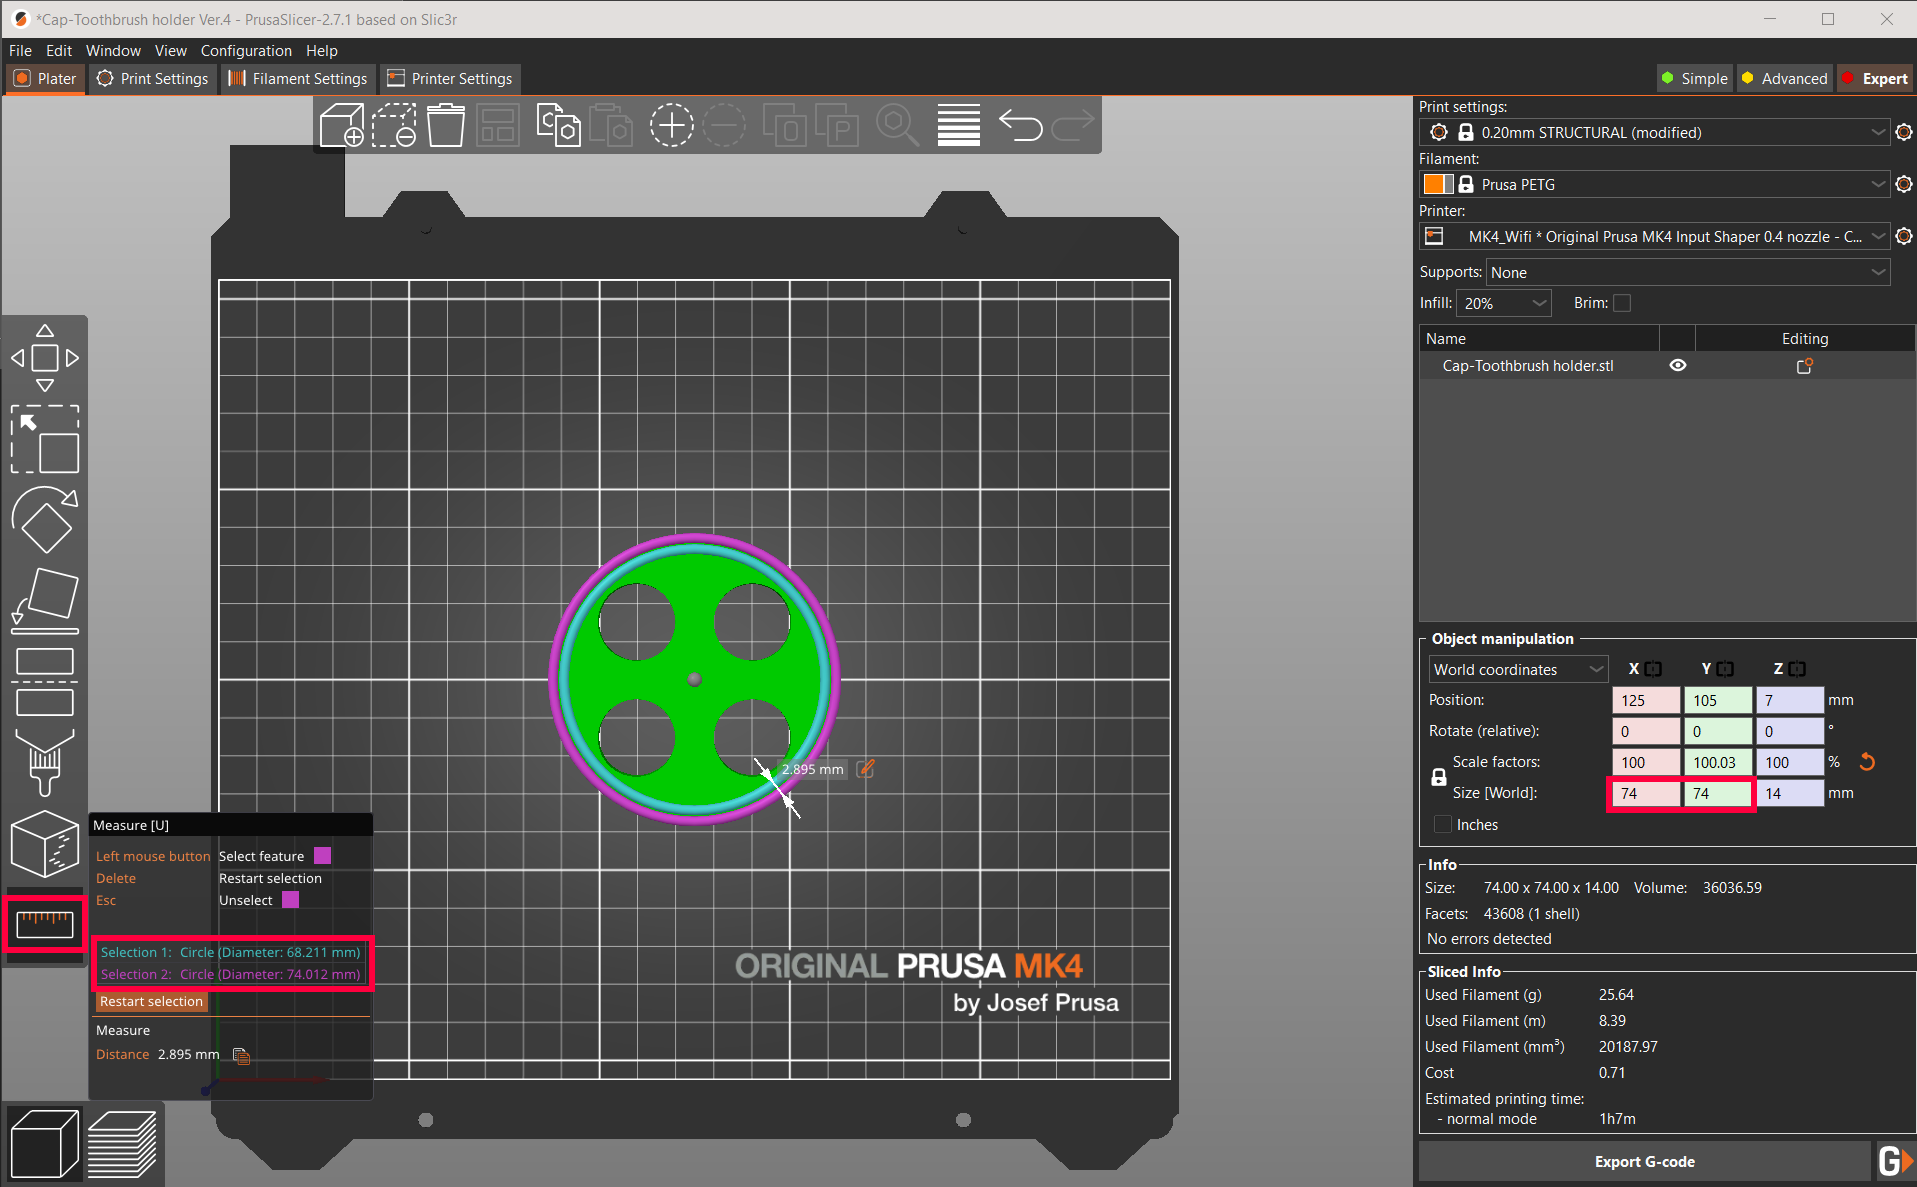Open the Printer preset dropdown
Image resolution: width=1917 pixels, height=1187 pixels.
[1655, 236]
